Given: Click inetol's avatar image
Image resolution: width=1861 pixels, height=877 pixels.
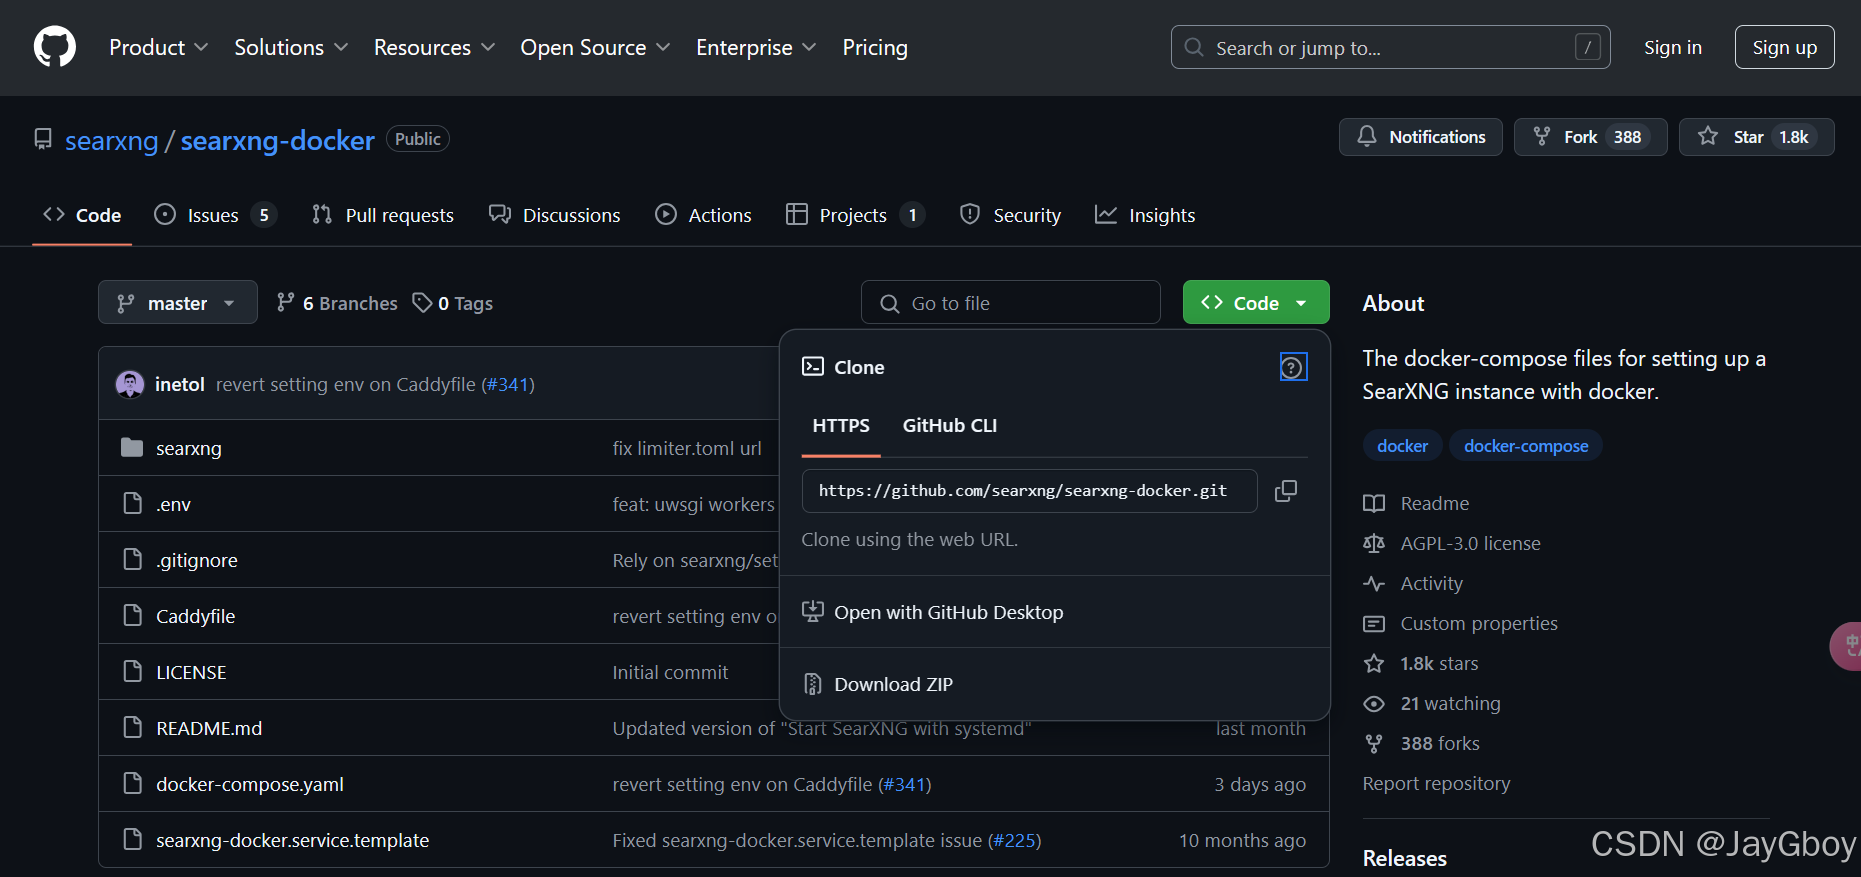Looking at the screenshot, I should click(130, 384).
